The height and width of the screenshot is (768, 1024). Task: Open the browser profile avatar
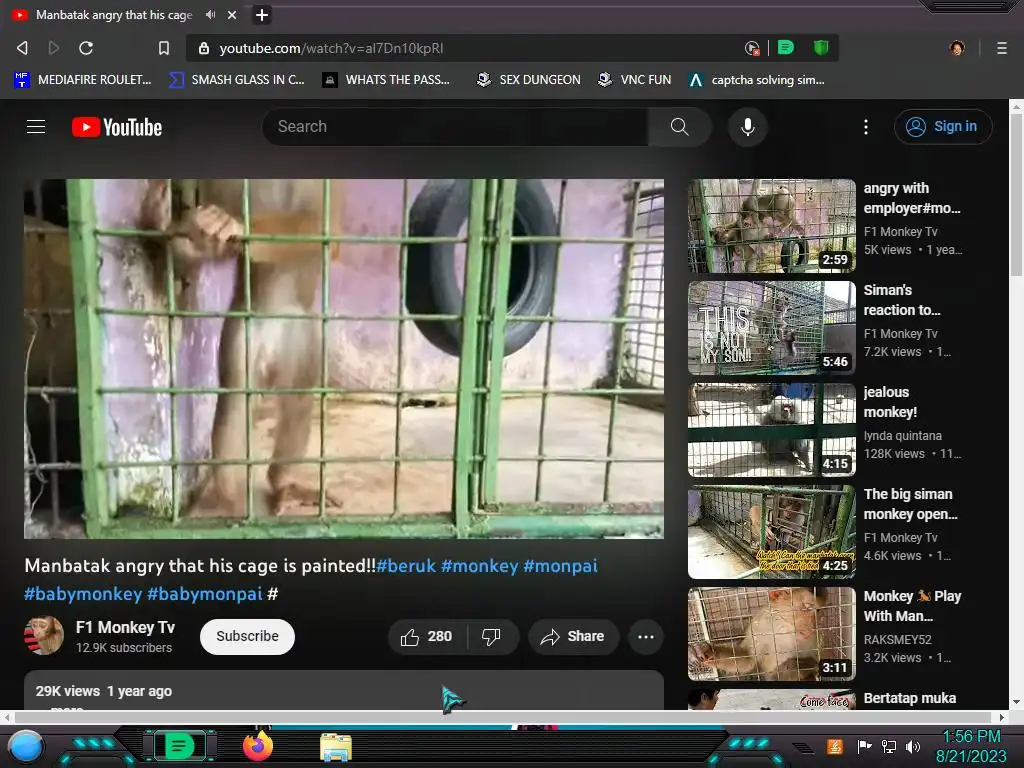[x=957, y=48]
